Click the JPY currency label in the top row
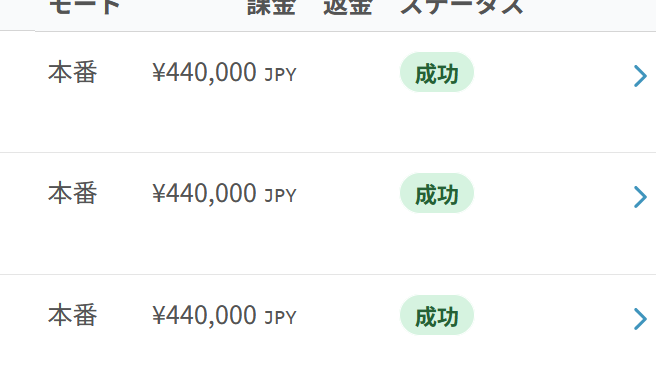Image resolution: width=656 pixels, height=384 pixels. 280,75
